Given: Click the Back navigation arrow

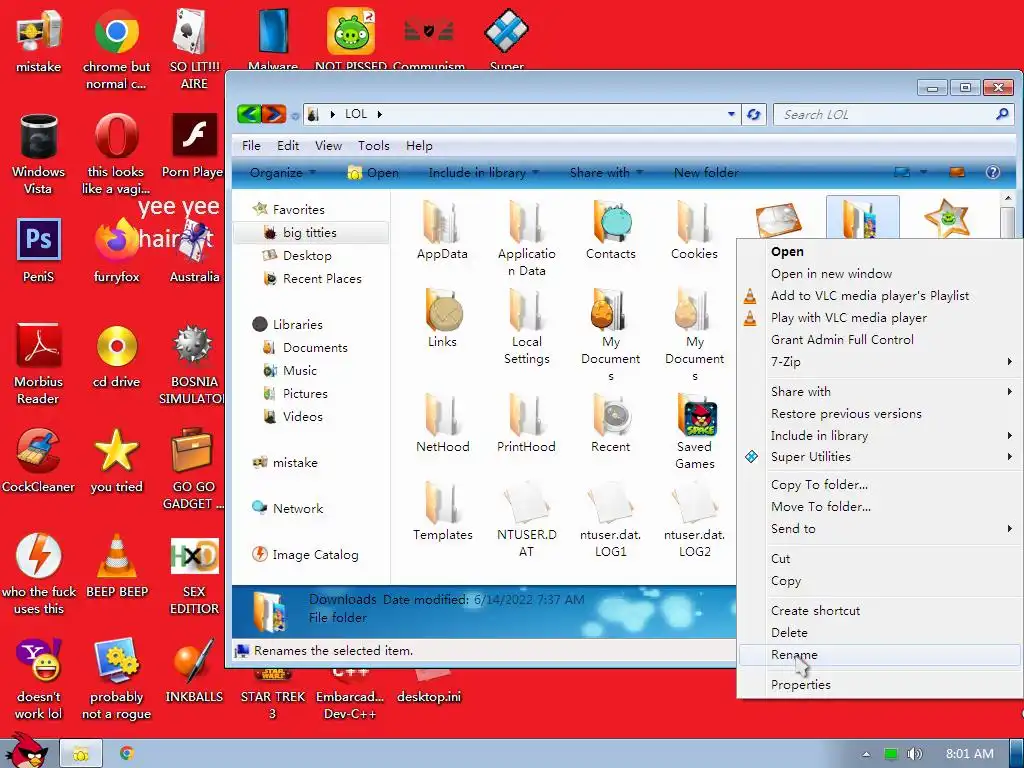Looking at the screenshot, I should click(x=249, y=114).
